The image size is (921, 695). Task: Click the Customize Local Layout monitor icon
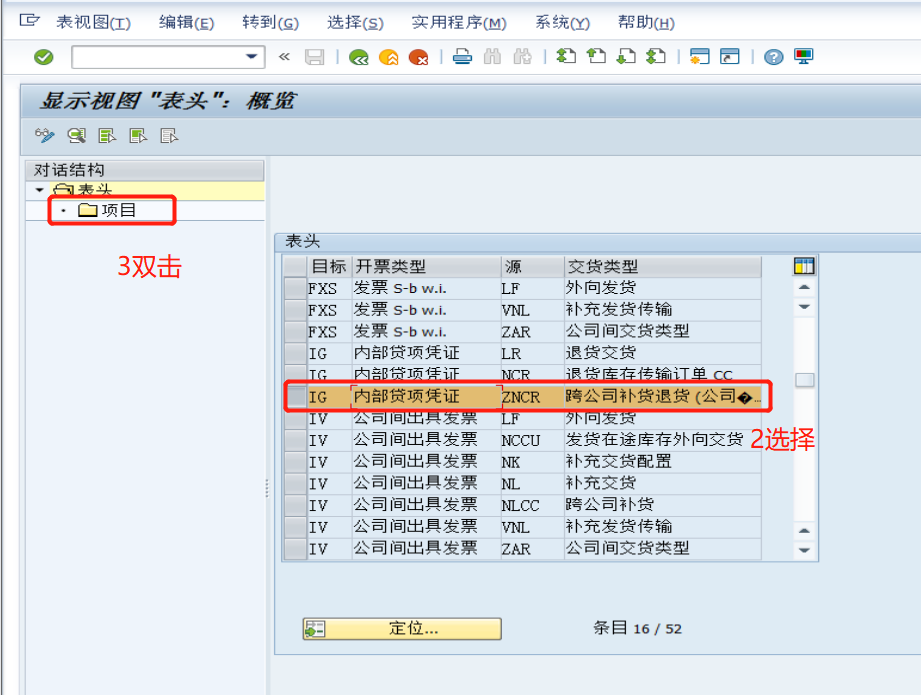[x=804, y=57]
